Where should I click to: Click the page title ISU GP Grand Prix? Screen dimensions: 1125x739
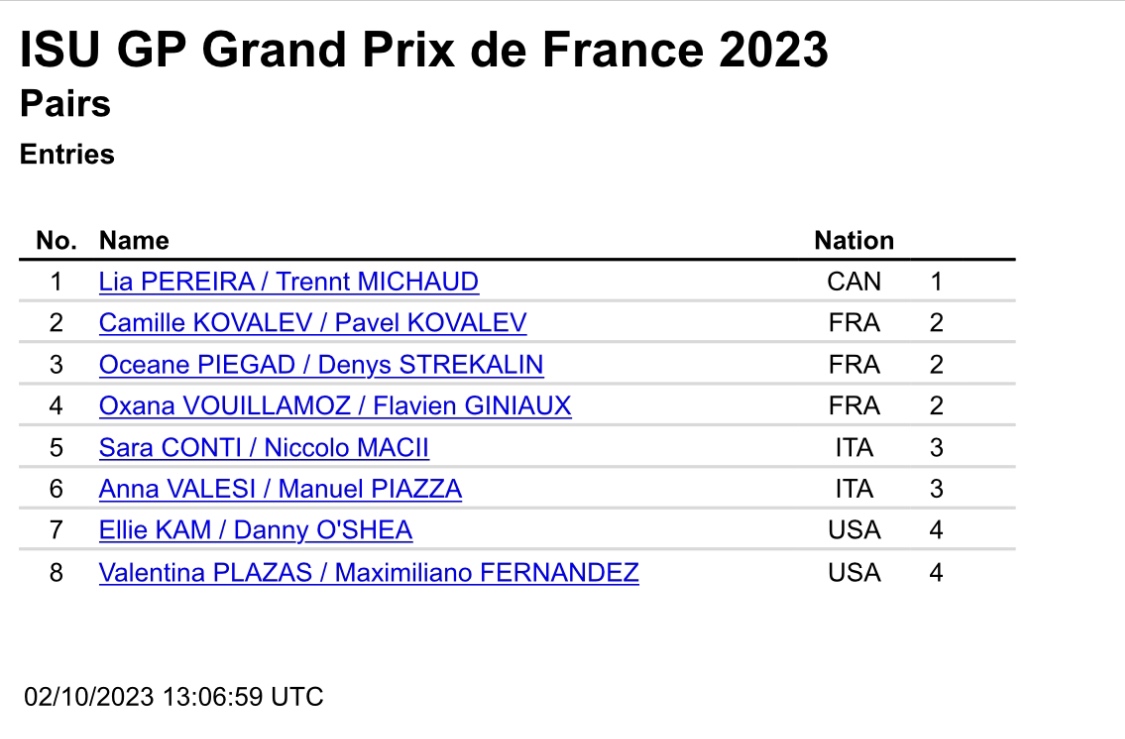click(x=424, y=50)
